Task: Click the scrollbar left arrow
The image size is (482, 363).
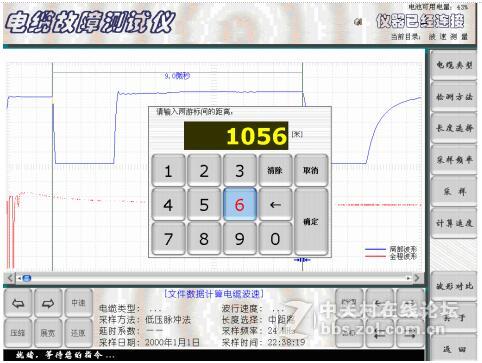Action: pyautogui.click(x=10, y=278)
